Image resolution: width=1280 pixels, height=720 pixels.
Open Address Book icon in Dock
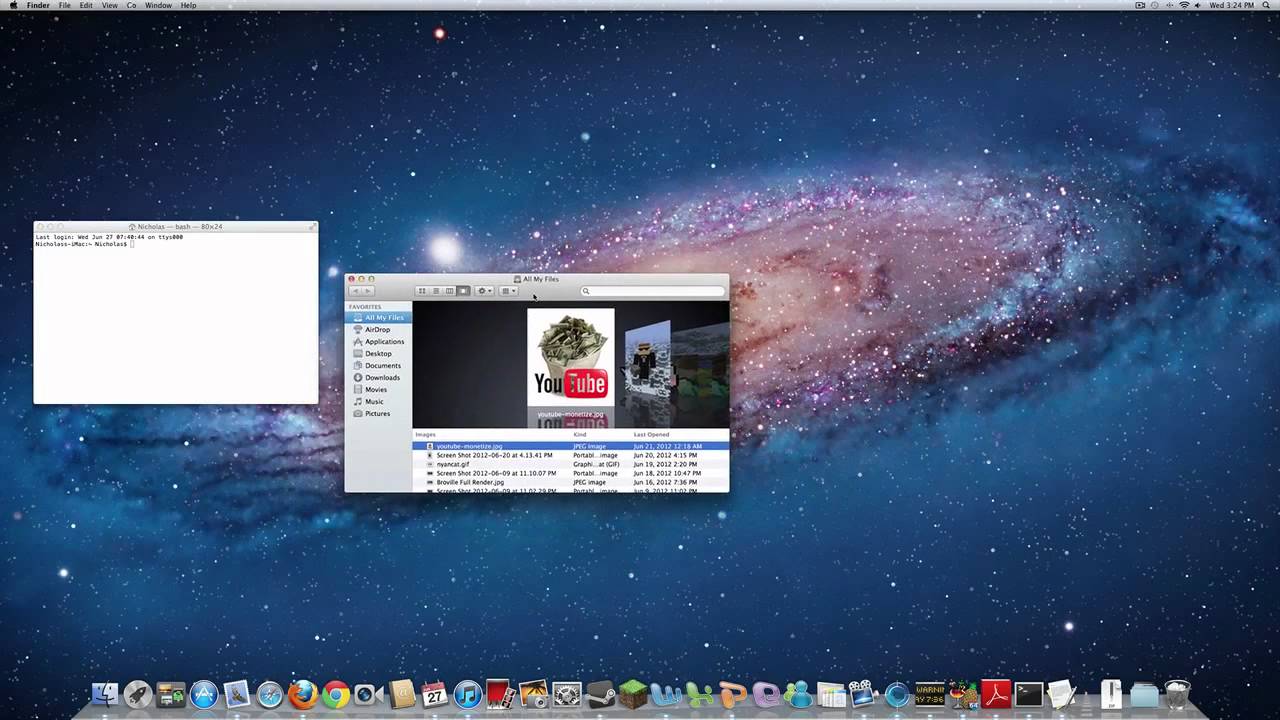pos(402,694)
